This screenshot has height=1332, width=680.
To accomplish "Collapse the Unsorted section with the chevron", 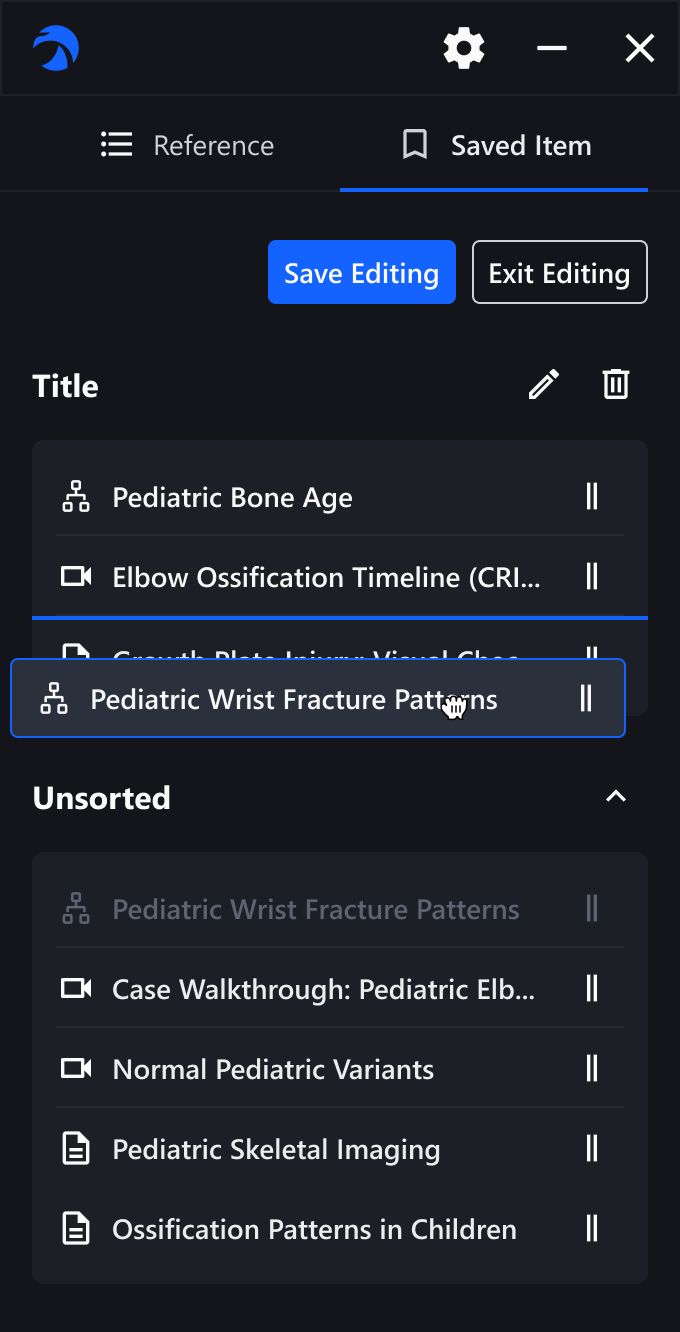I will pos(616,797).
